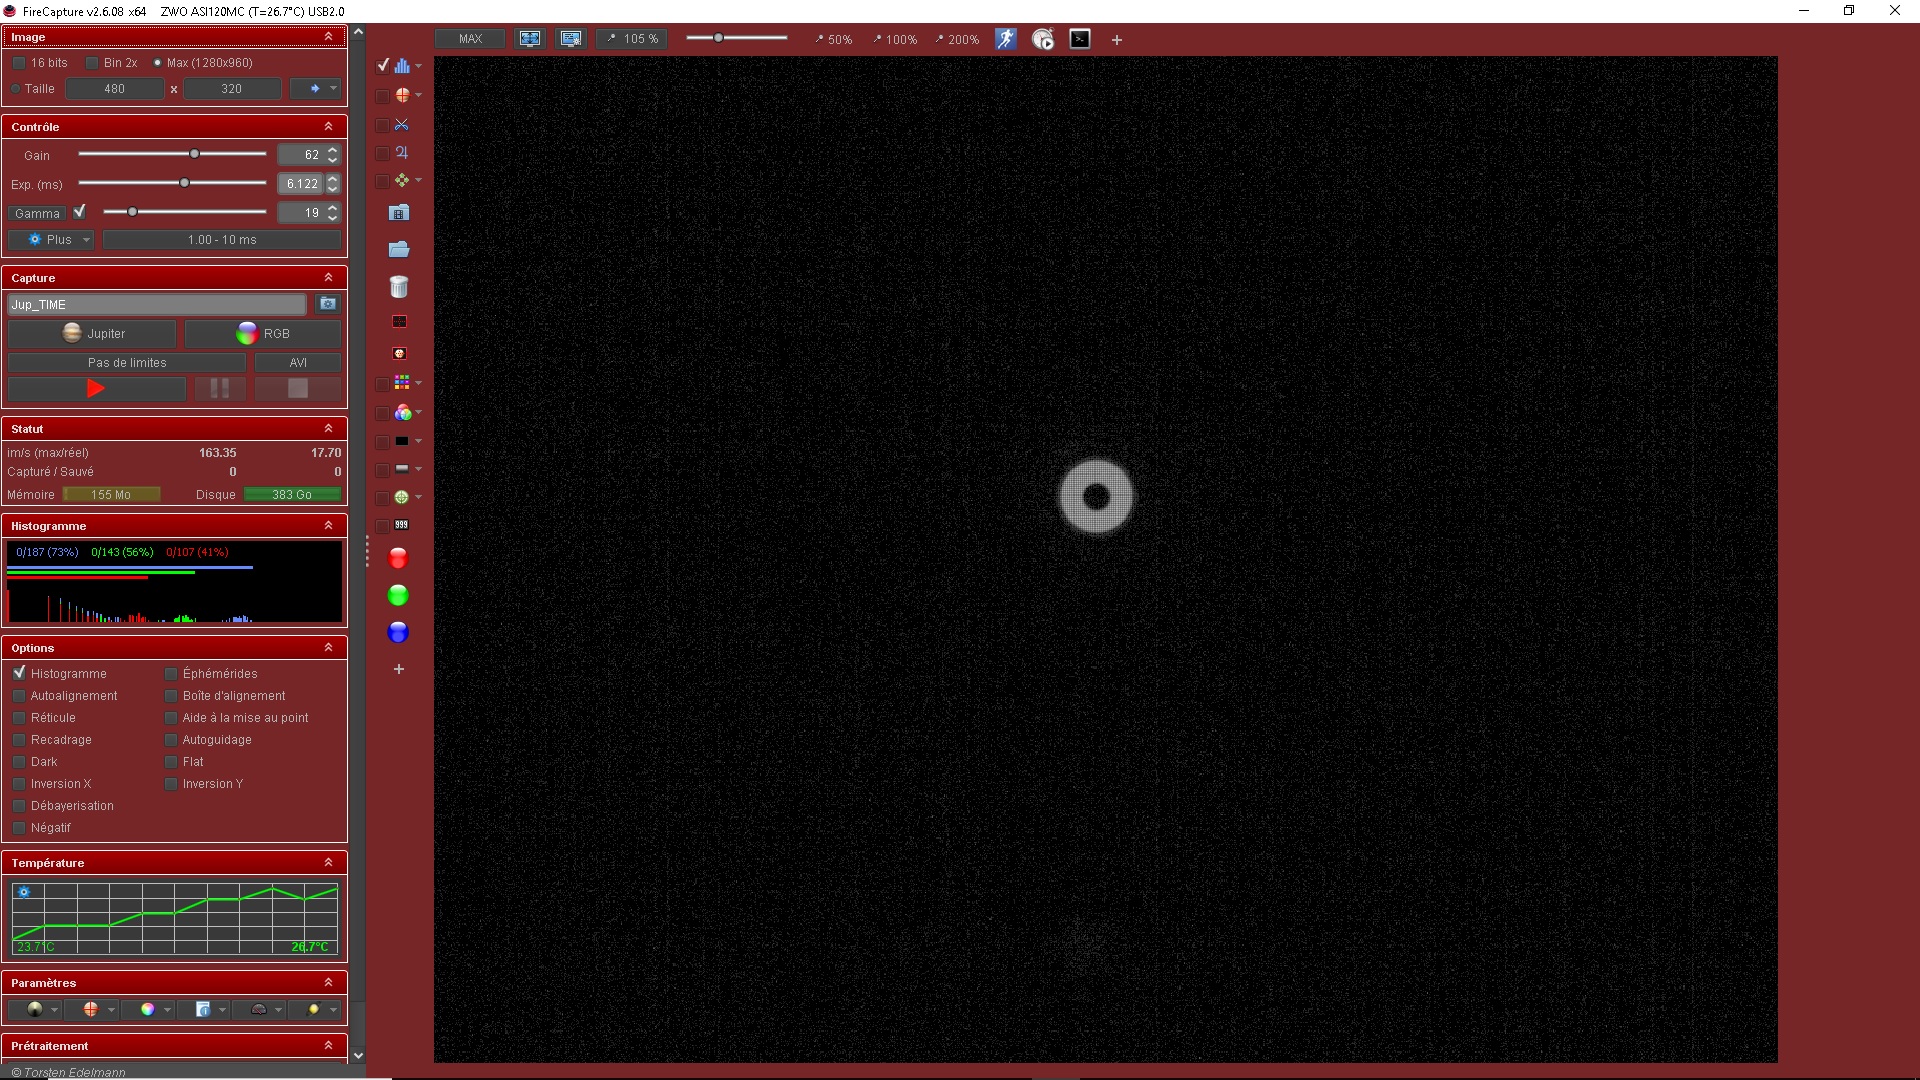Enable the Débayerisation checkbox
This screenshot has height=1080, width=1920.
[19, 806]
